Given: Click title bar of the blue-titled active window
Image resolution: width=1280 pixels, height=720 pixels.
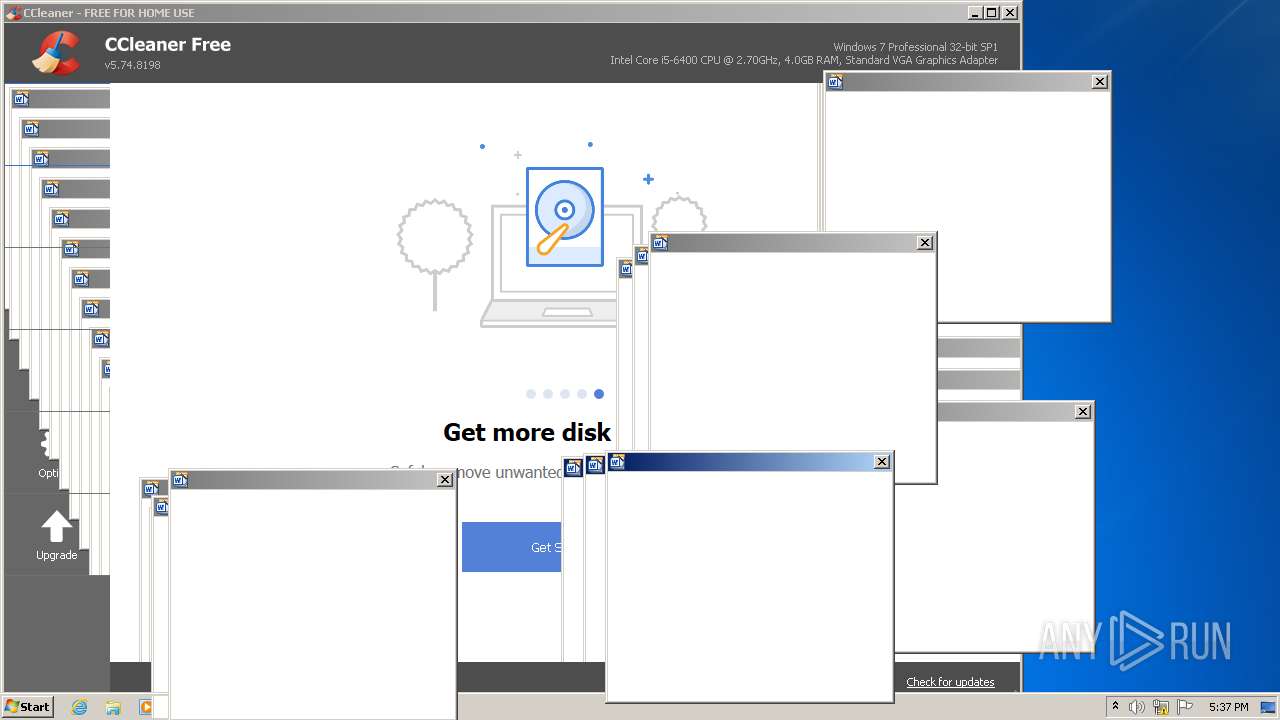Looking at the screenshot, I should 749,461.
